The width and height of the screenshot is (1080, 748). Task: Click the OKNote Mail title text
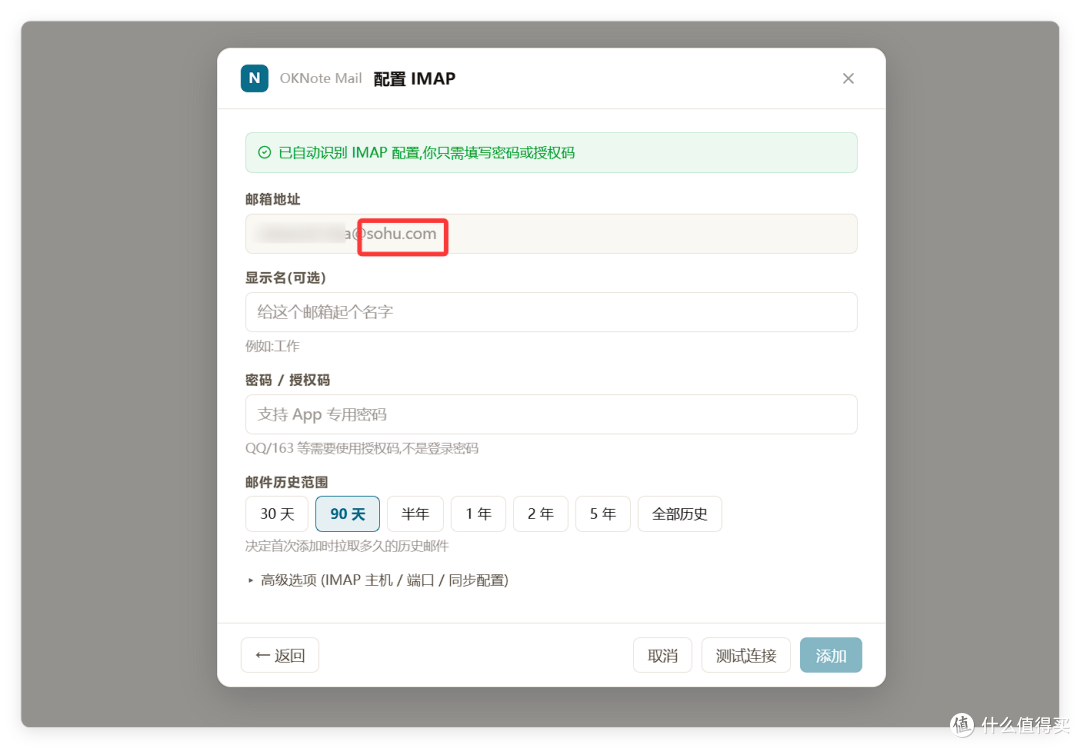pos(320,79)
